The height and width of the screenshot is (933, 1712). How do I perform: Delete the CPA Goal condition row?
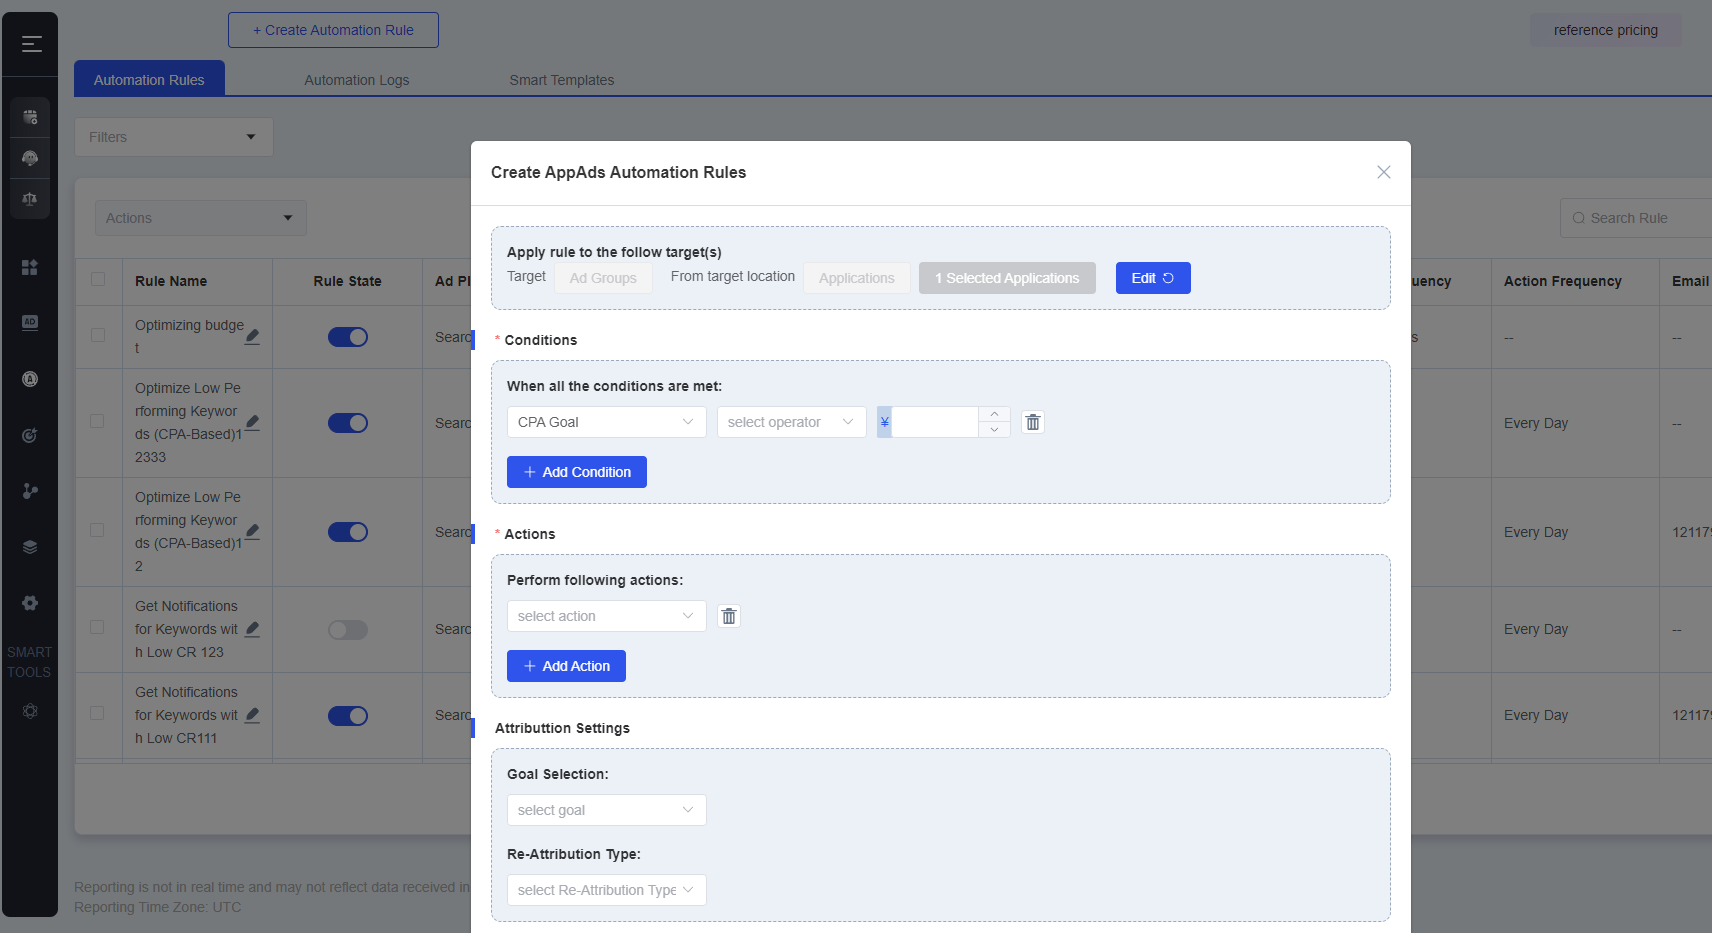click(x=1033, y=422)
